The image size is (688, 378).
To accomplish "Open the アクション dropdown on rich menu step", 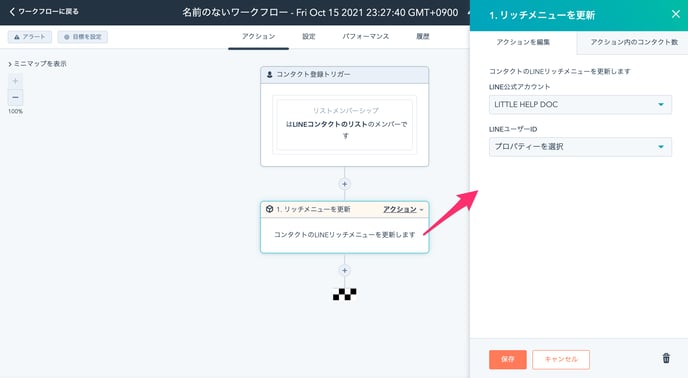I will pos(403,209).
